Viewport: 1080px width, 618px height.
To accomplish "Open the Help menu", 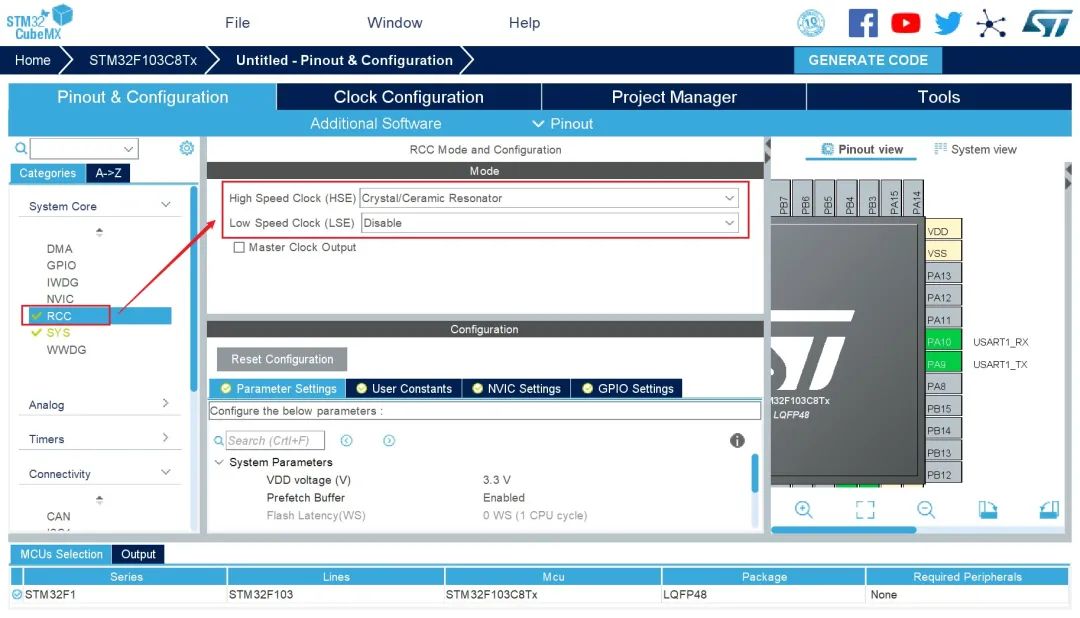I will click(x=524, y=23).
